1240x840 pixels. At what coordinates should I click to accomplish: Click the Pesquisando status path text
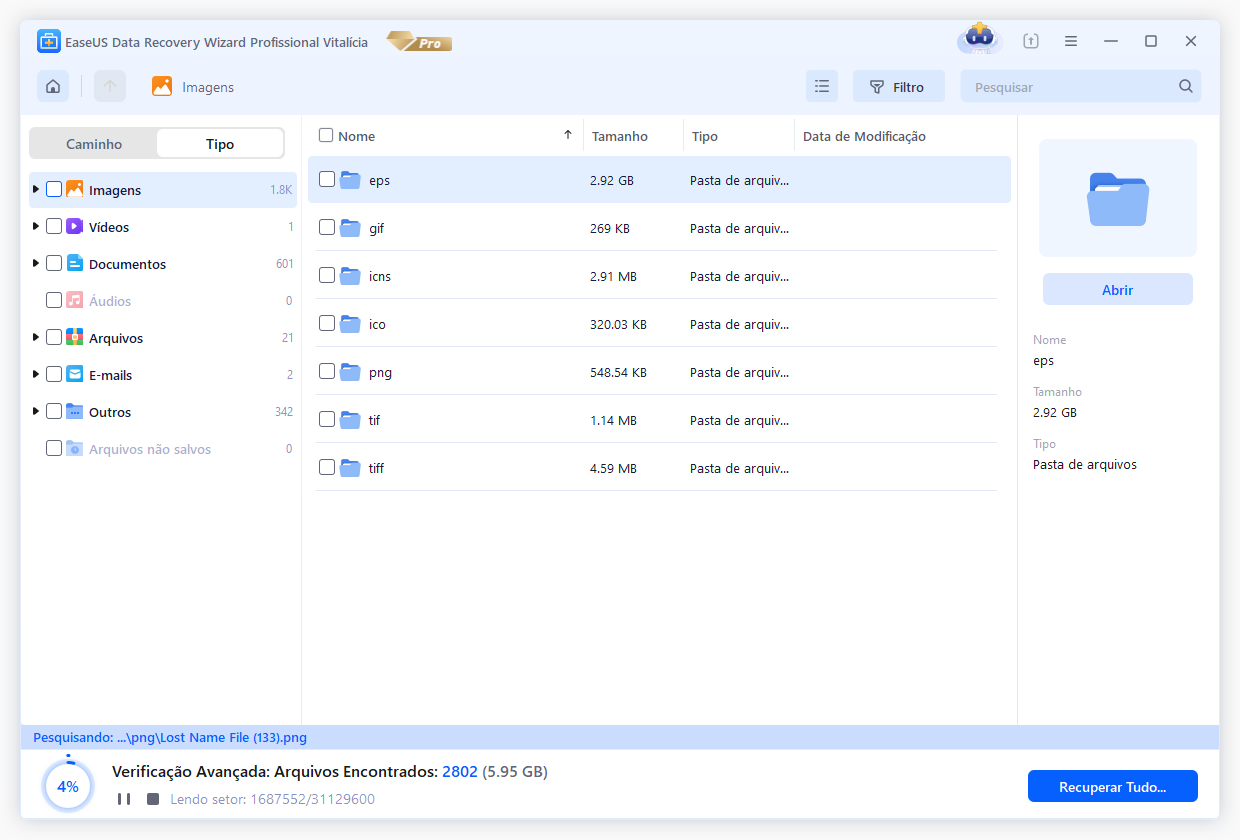click(170, 738)
